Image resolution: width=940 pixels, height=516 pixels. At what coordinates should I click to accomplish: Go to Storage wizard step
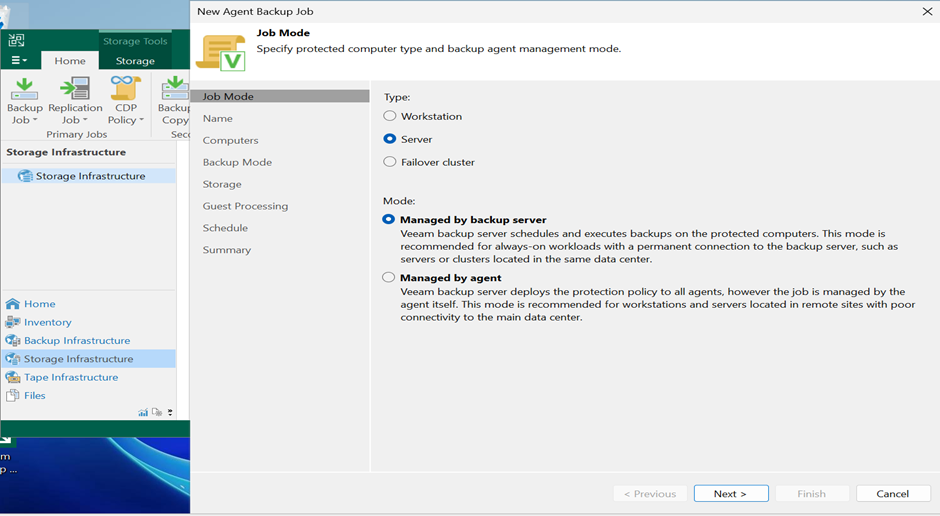[222, 184]
